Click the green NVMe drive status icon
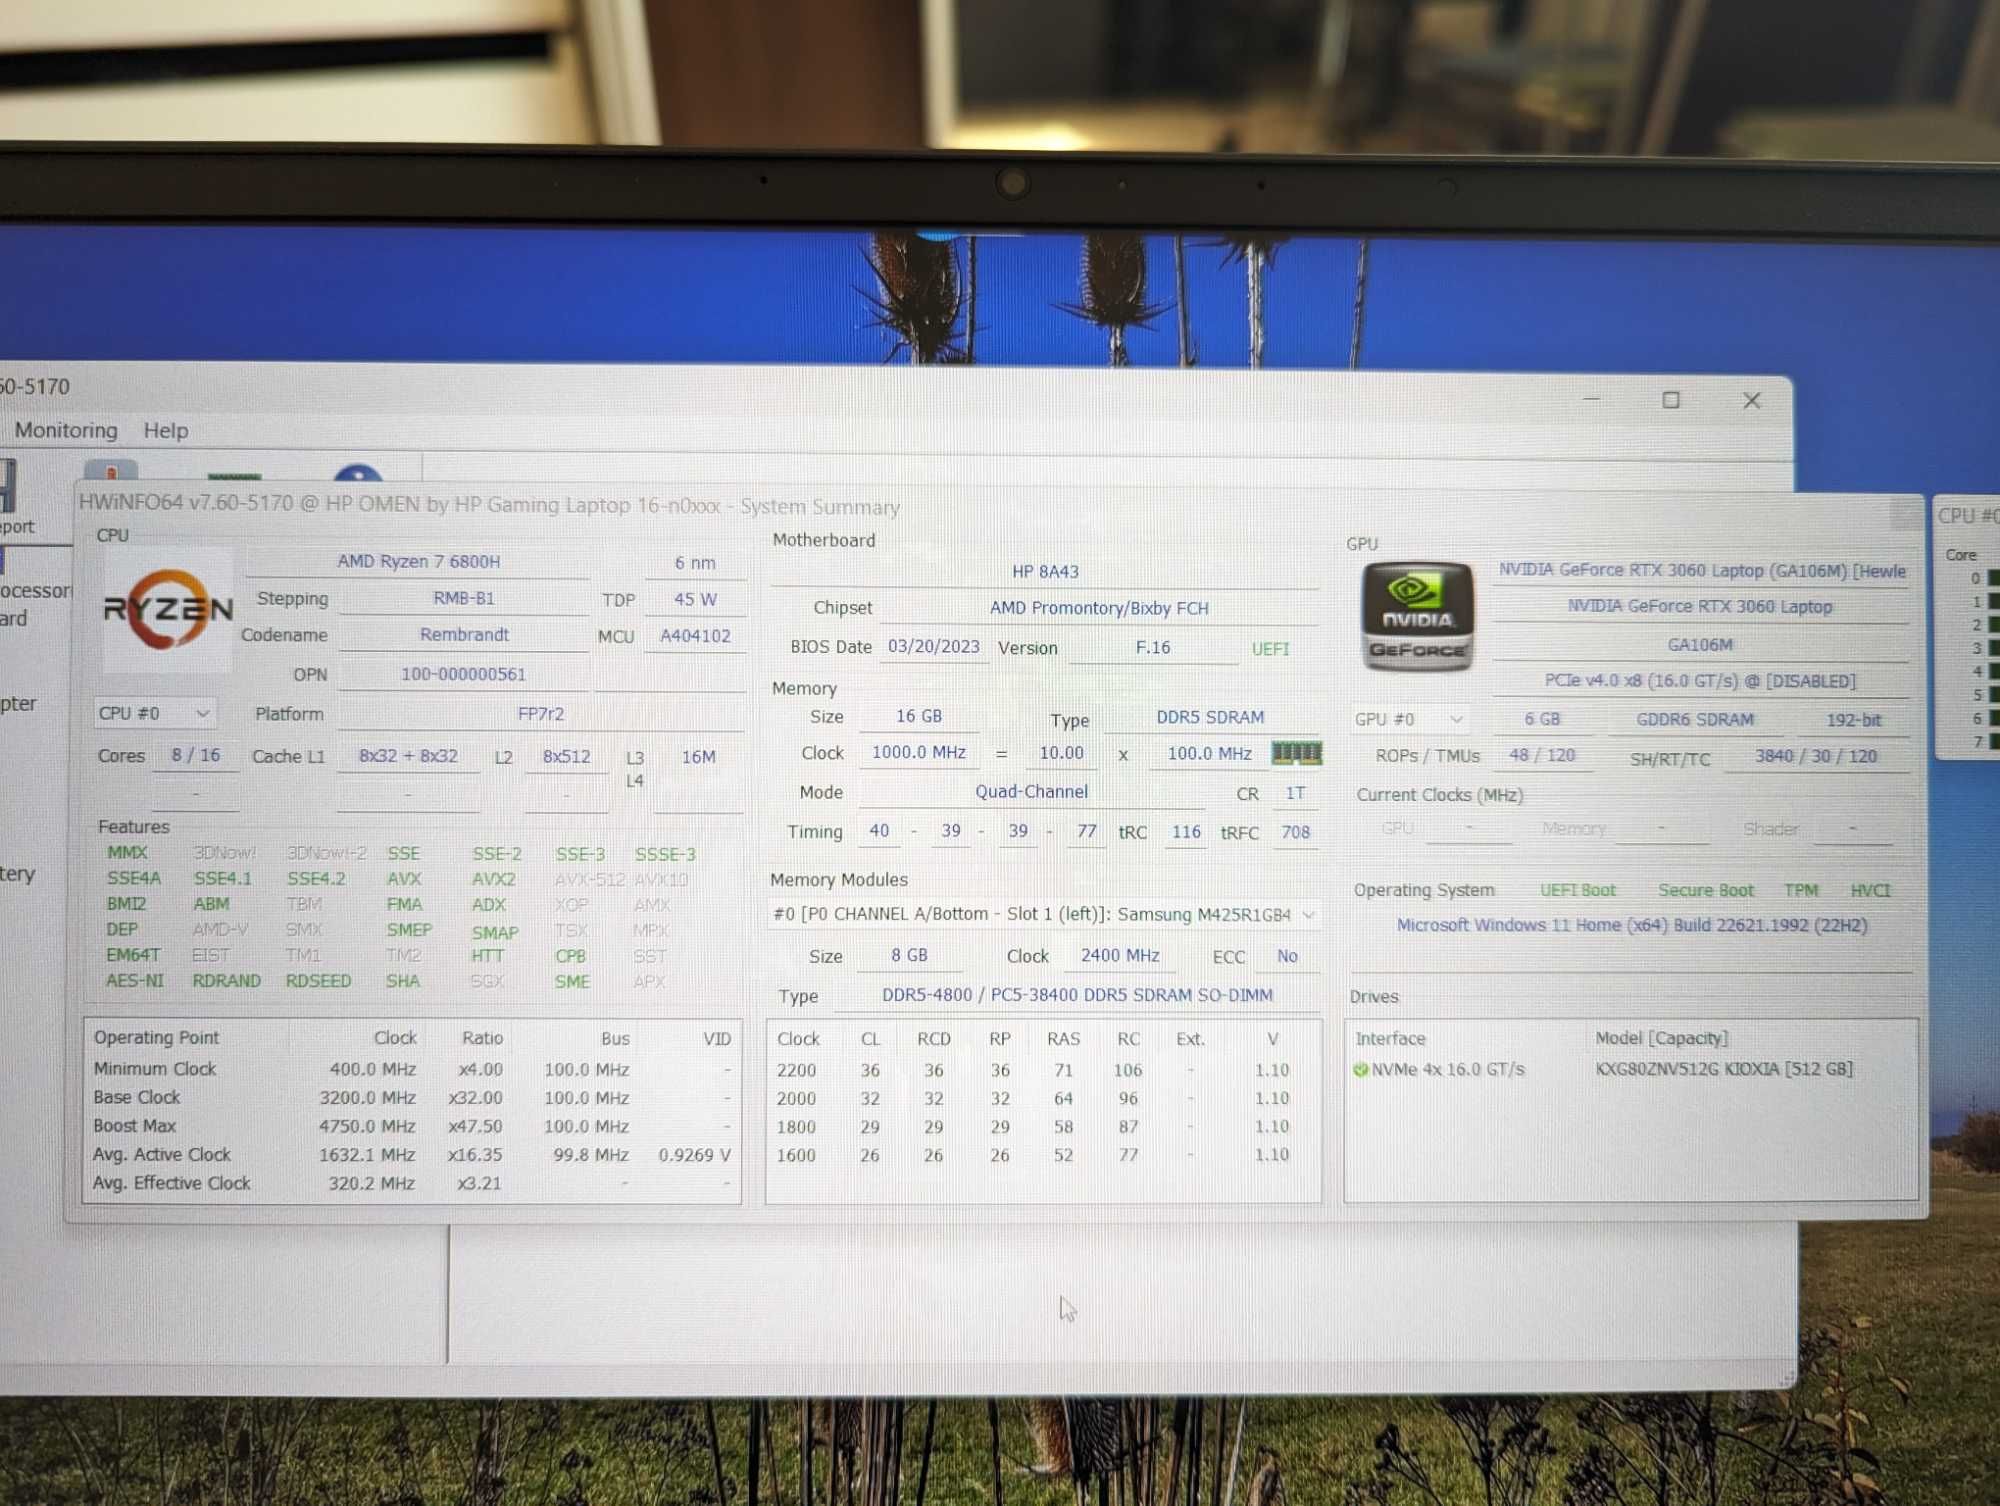2000x1506 pixels. 1360,1070
